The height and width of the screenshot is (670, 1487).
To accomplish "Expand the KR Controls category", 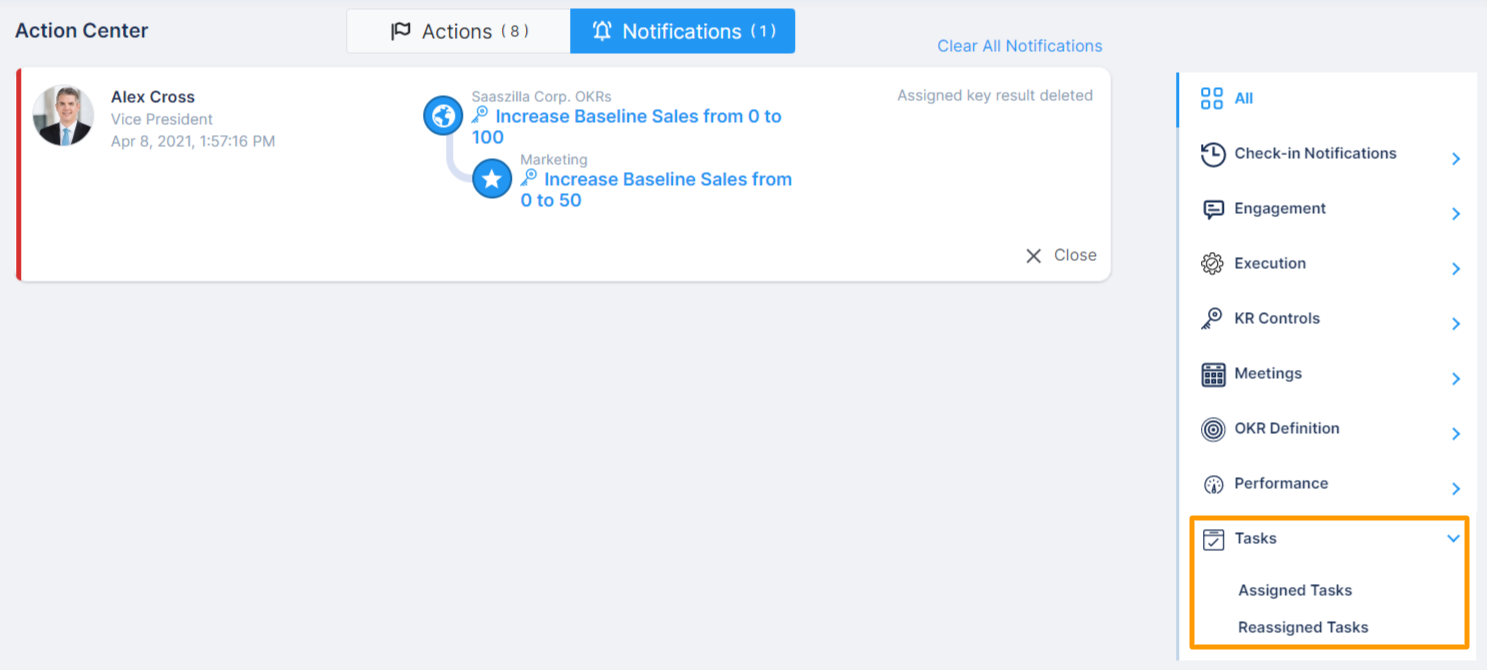I will [1455, 323].
